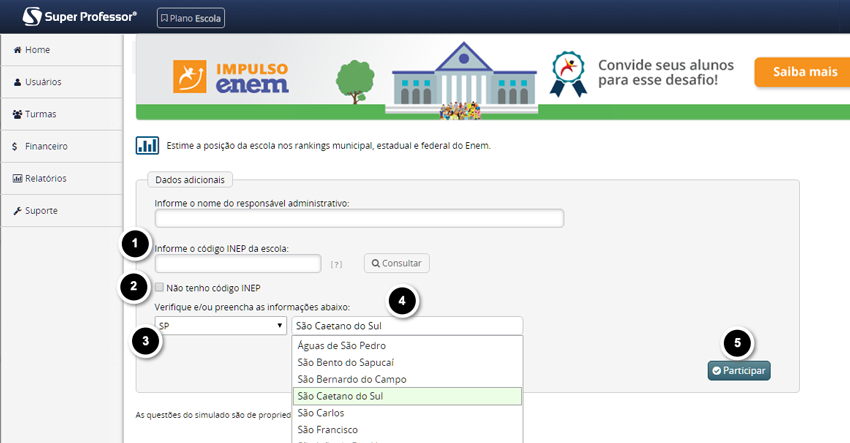Click the Convide seus alunos banner text
850x443 pixels.
pos(666,73)
